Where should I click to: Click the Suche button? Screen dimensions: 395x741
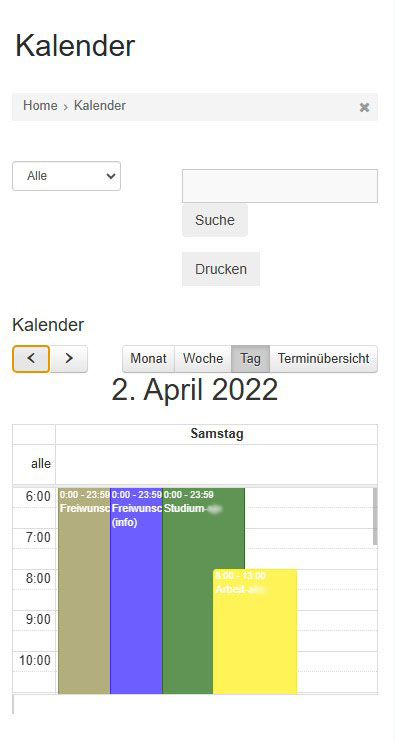pyautogui.click(x=215, y=220)
